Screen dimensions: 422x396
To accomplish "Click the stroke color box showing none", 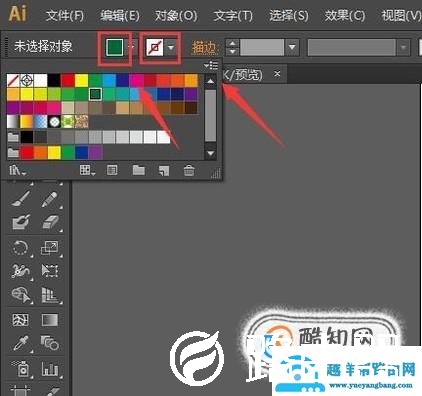I will [x=155, y=48].
